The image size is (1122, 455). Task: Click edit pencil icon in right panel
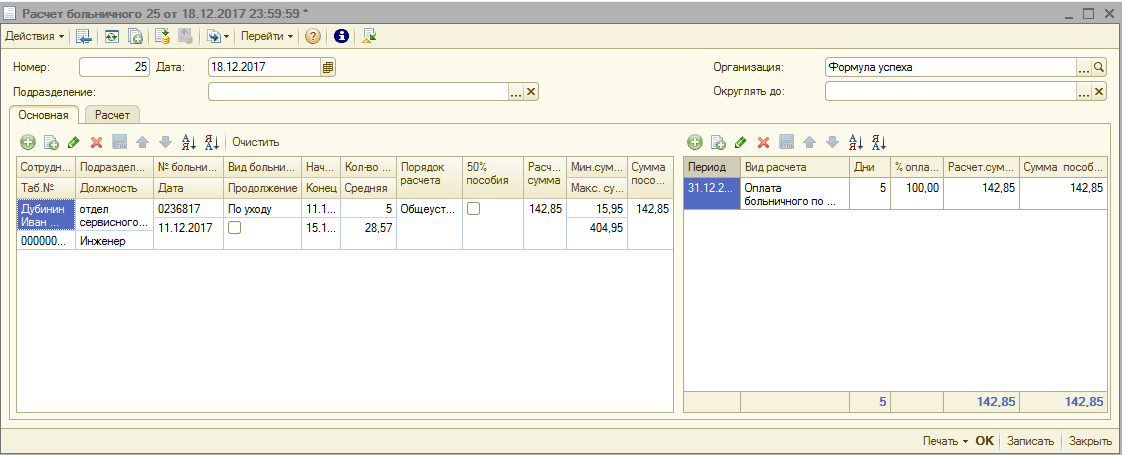click(740, 143)
